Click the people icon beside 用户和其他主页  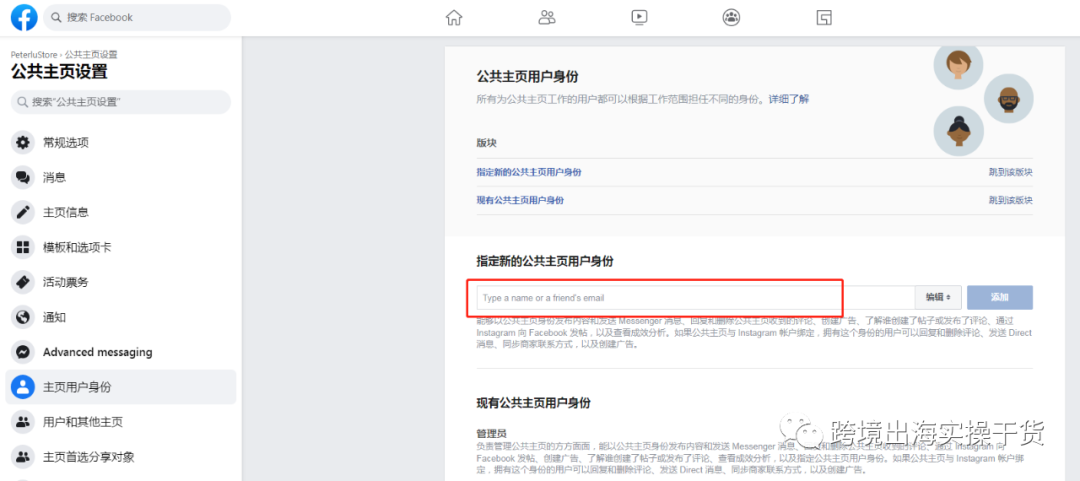(x=23, y=422)
